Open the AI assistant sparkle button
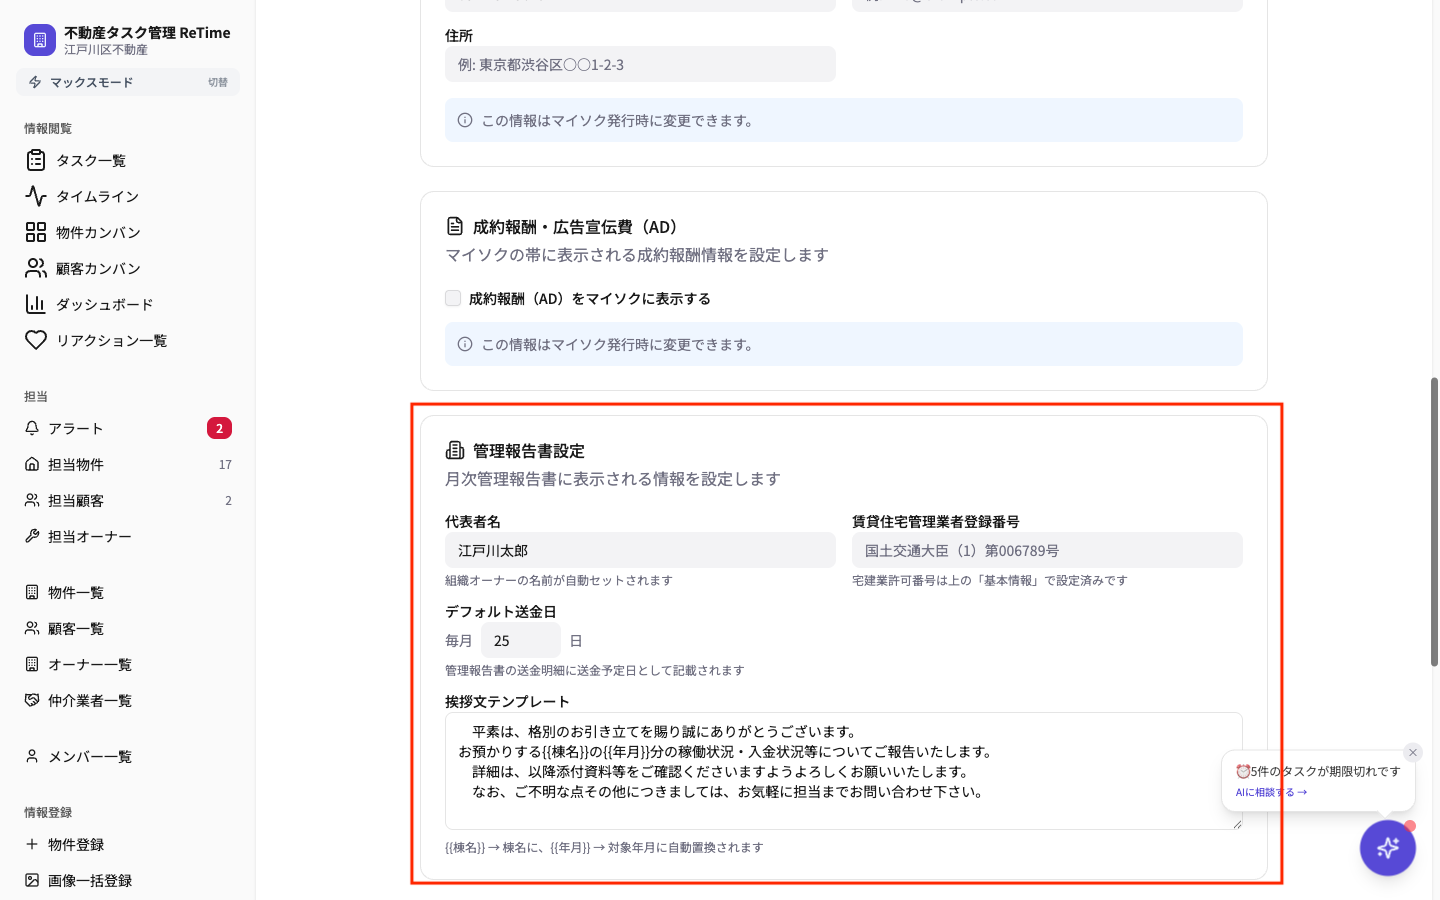This screenshot has width=1440, height=900. coord(1387,848)
